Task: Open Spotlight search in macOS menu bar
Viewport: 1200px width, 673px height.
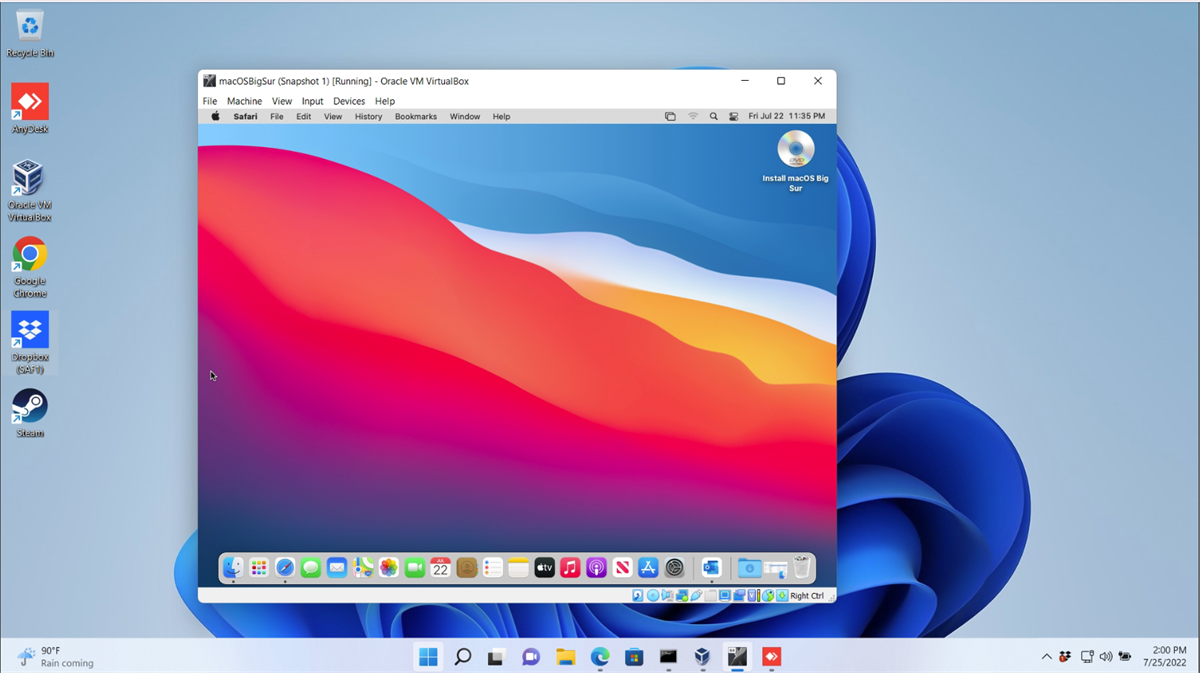Action: [x=713, y=117]
